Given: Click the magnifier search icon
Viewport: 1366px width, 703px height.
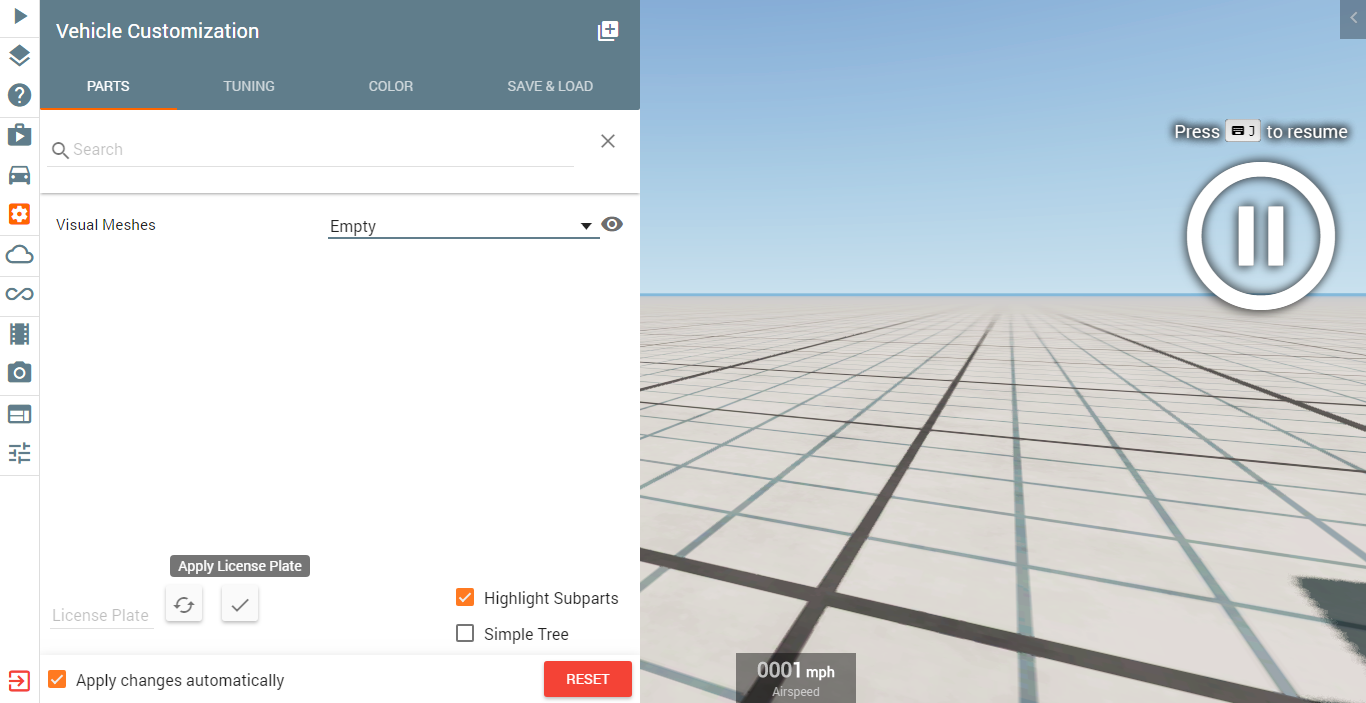Looking at the screenshot, I should pos(60,150).
